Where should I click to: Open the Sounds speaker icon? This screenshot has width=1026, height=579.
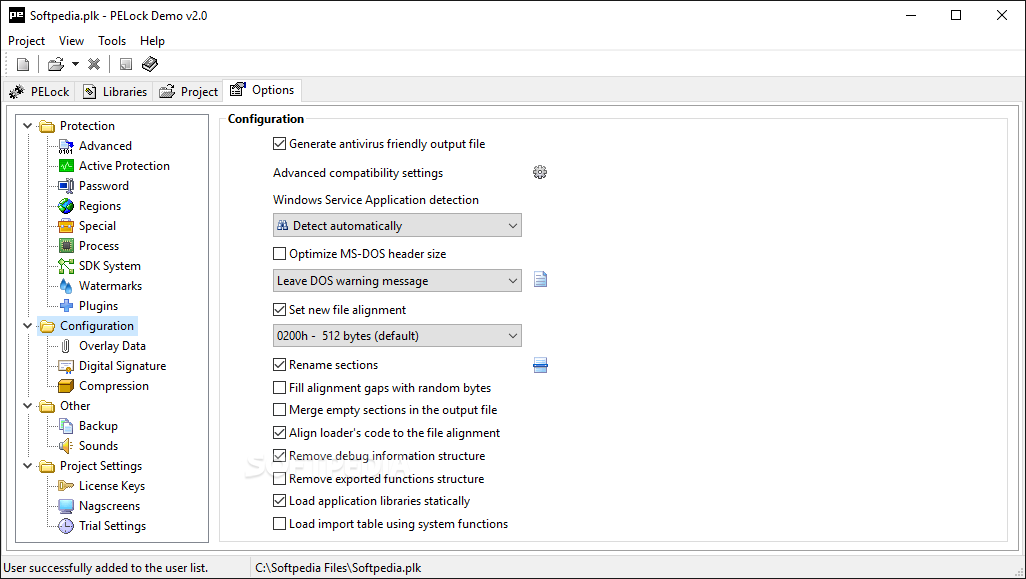pyautogui.click(x=66, y=446)
